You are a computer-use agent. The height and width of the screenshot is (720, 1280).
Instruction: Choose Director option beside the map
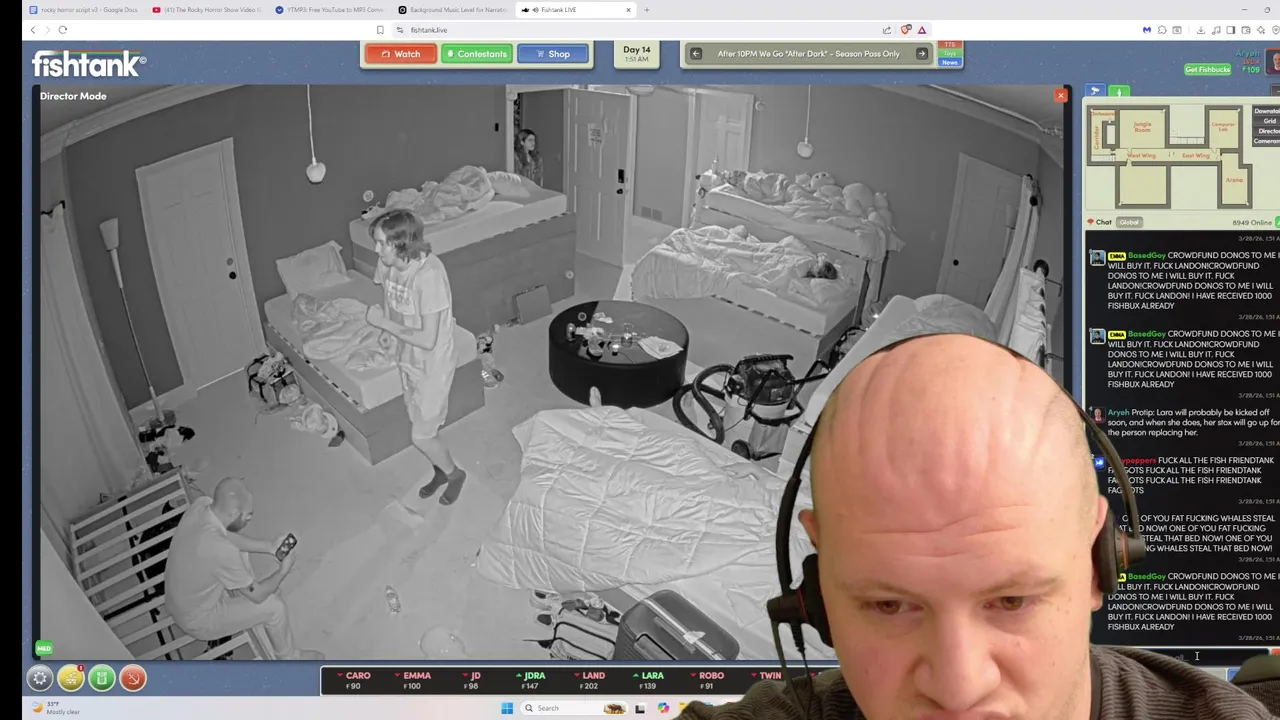(1269, 131)
